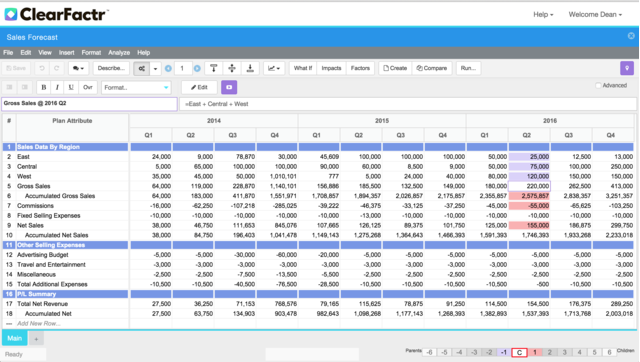
Task: Select child level 1 red swatch
Action: pos(535,352)
